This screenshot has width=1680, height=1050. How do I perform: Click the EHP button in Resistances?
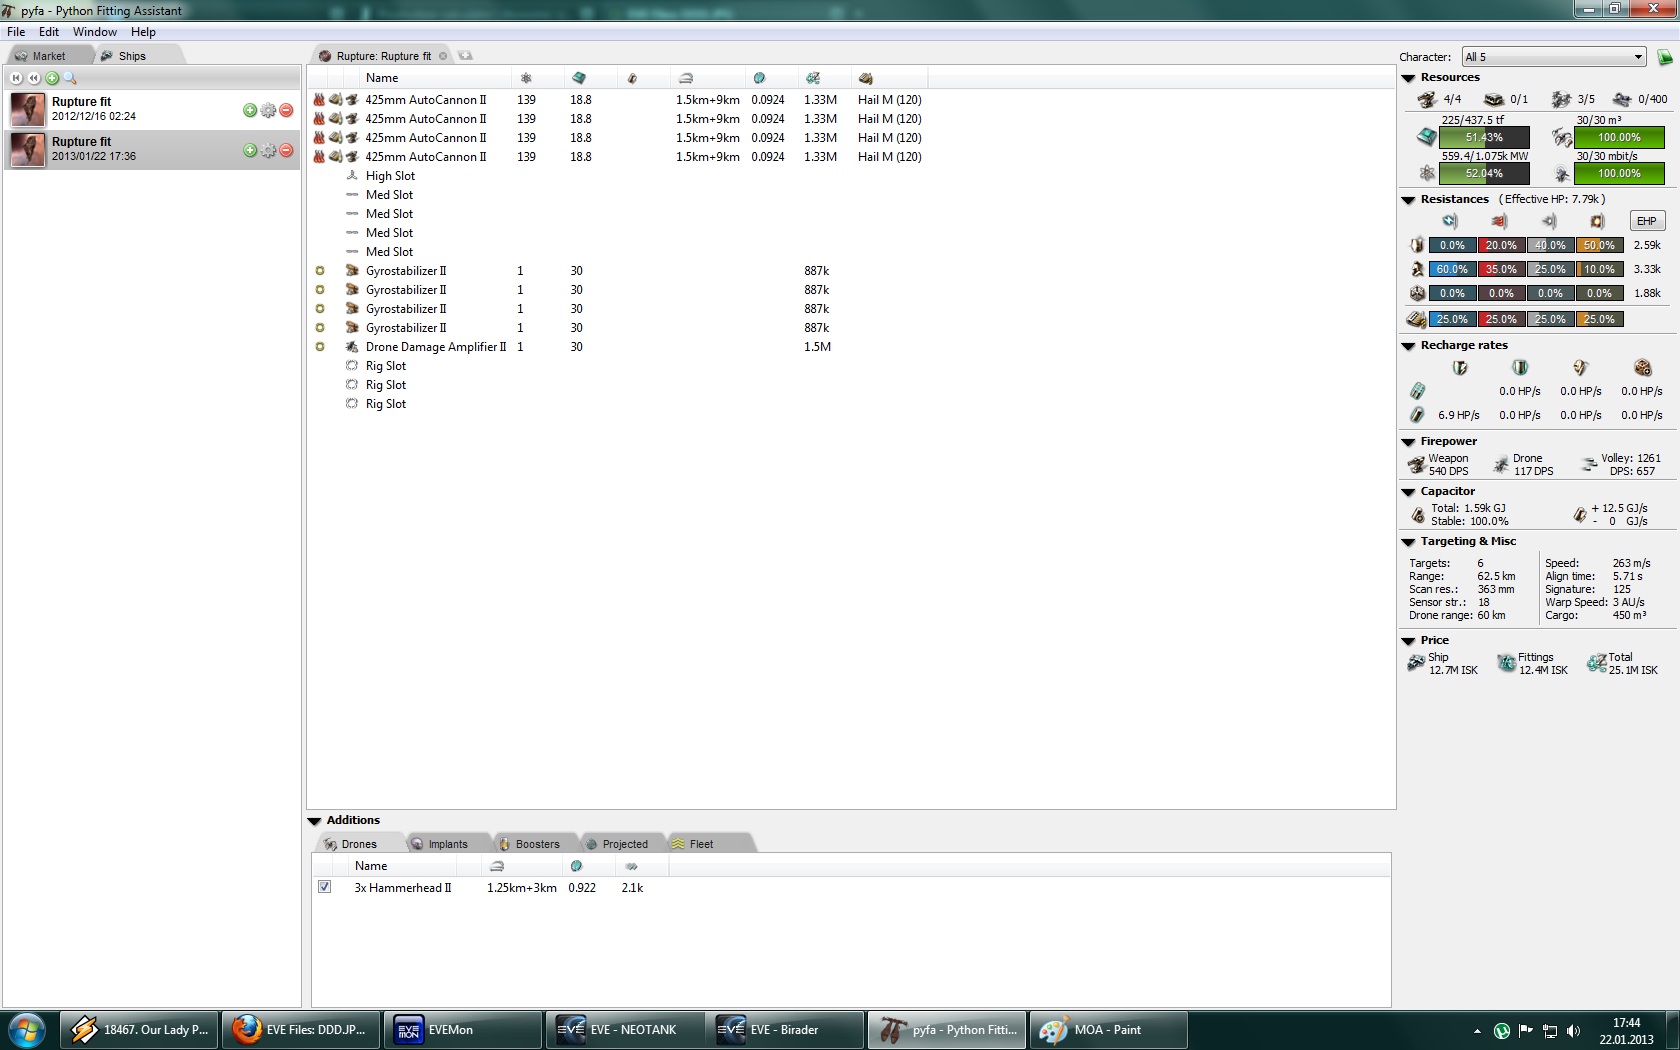point(1647,221)
